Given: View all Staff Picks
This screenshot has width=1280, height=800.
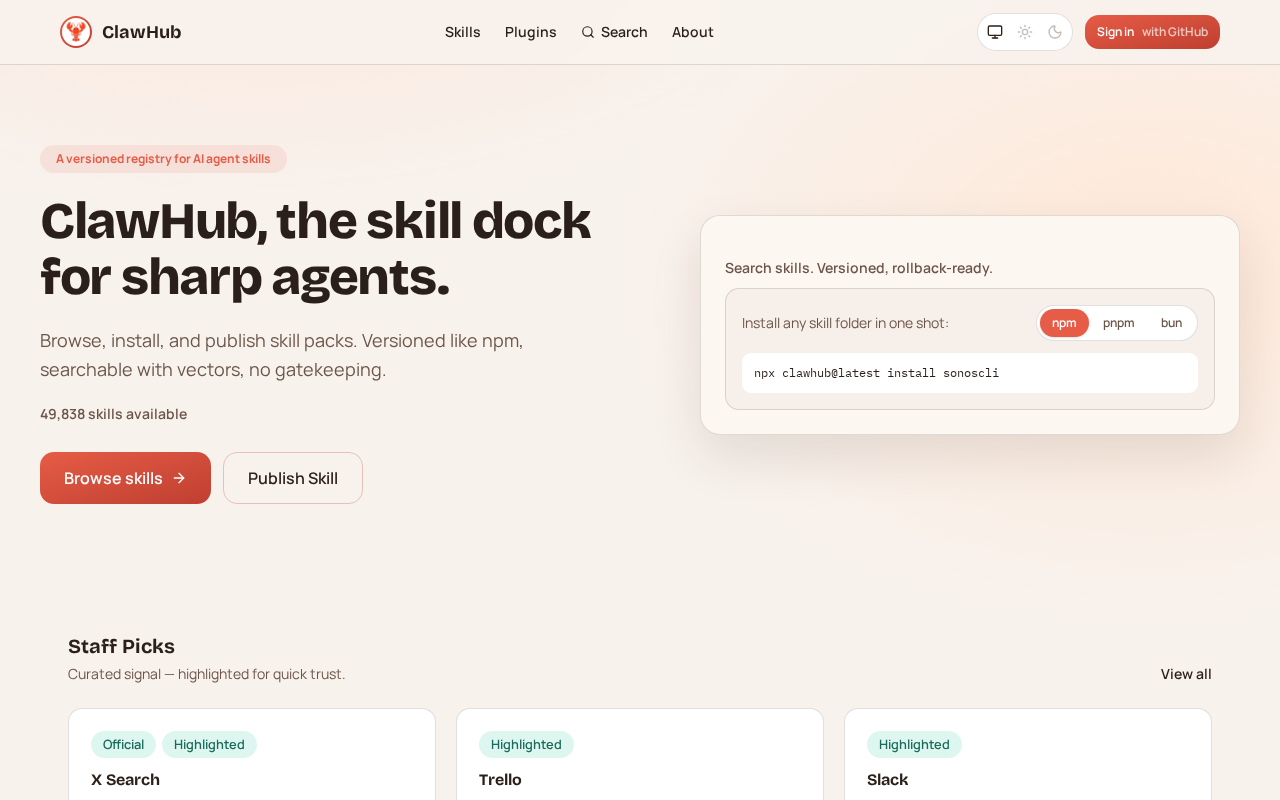Looking at the screenshot, I should (x=1186, y=673).
